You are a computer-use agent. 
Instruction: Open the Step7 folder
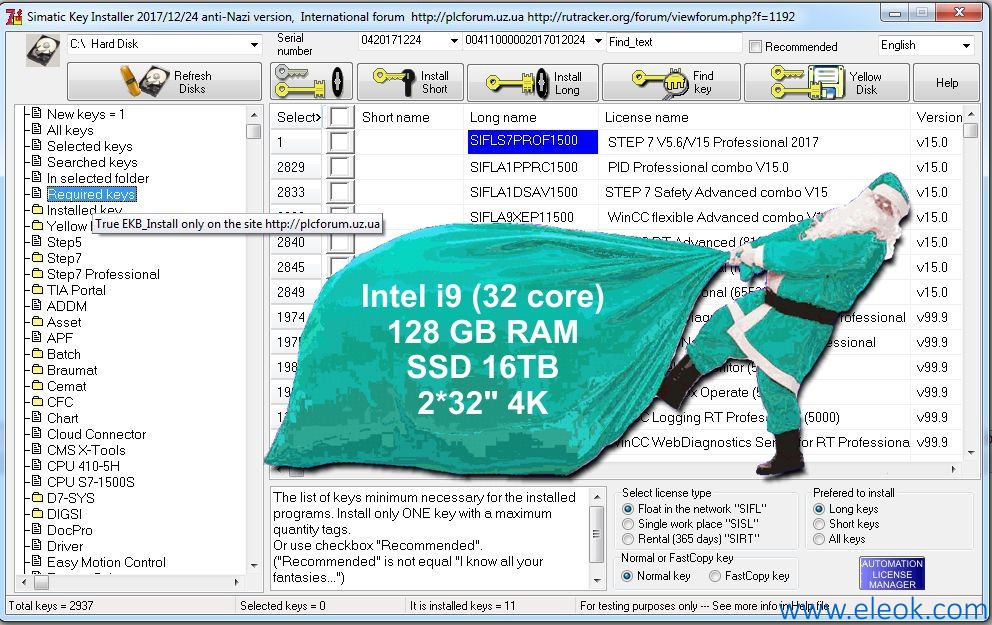coord(64,258)
